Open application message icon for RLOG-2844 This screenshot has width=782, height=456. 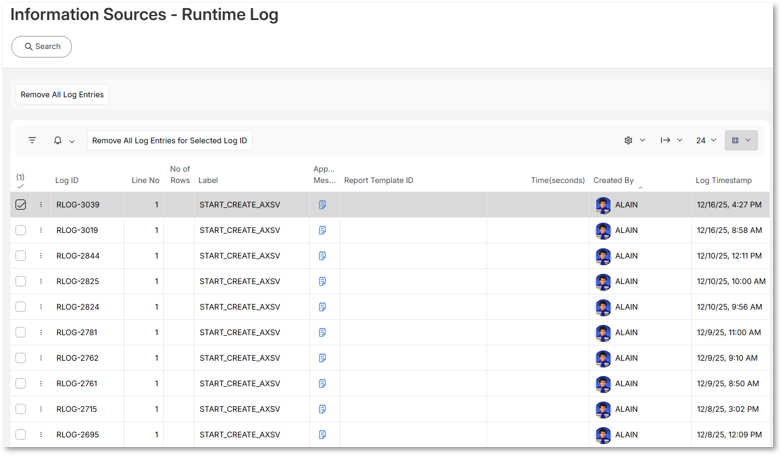click(x=323, y=255)
